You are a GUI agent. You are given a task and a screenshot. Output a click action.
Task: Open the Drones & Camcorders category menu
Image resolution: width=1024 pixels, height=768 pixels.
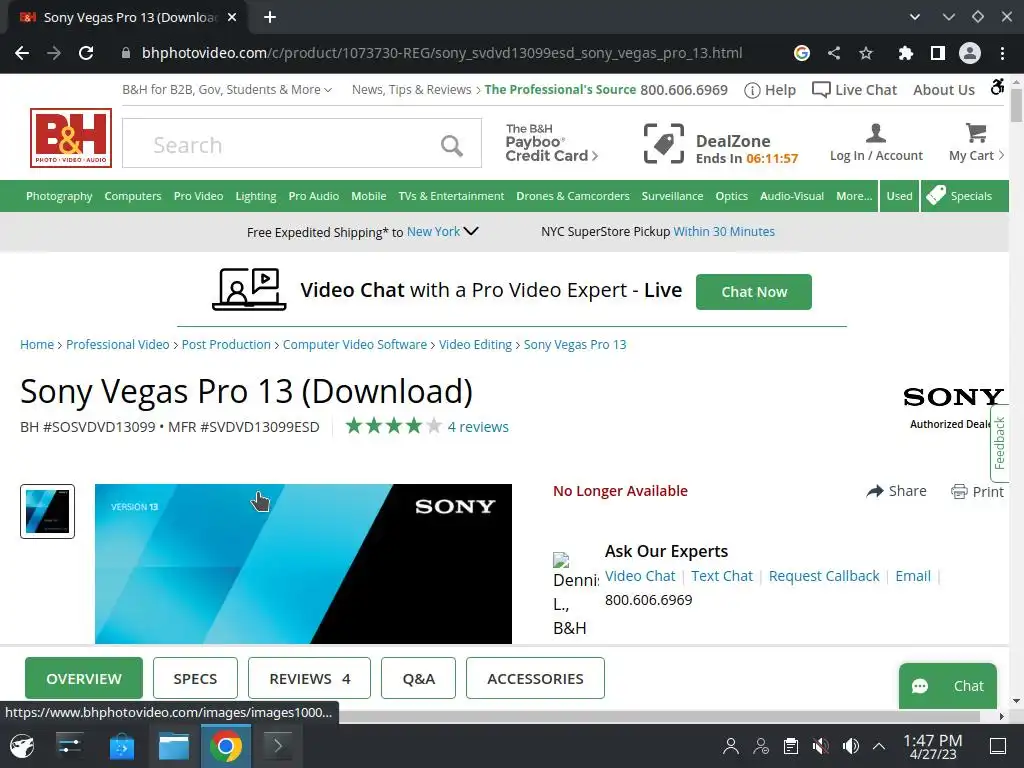click(x=573, y=196)
